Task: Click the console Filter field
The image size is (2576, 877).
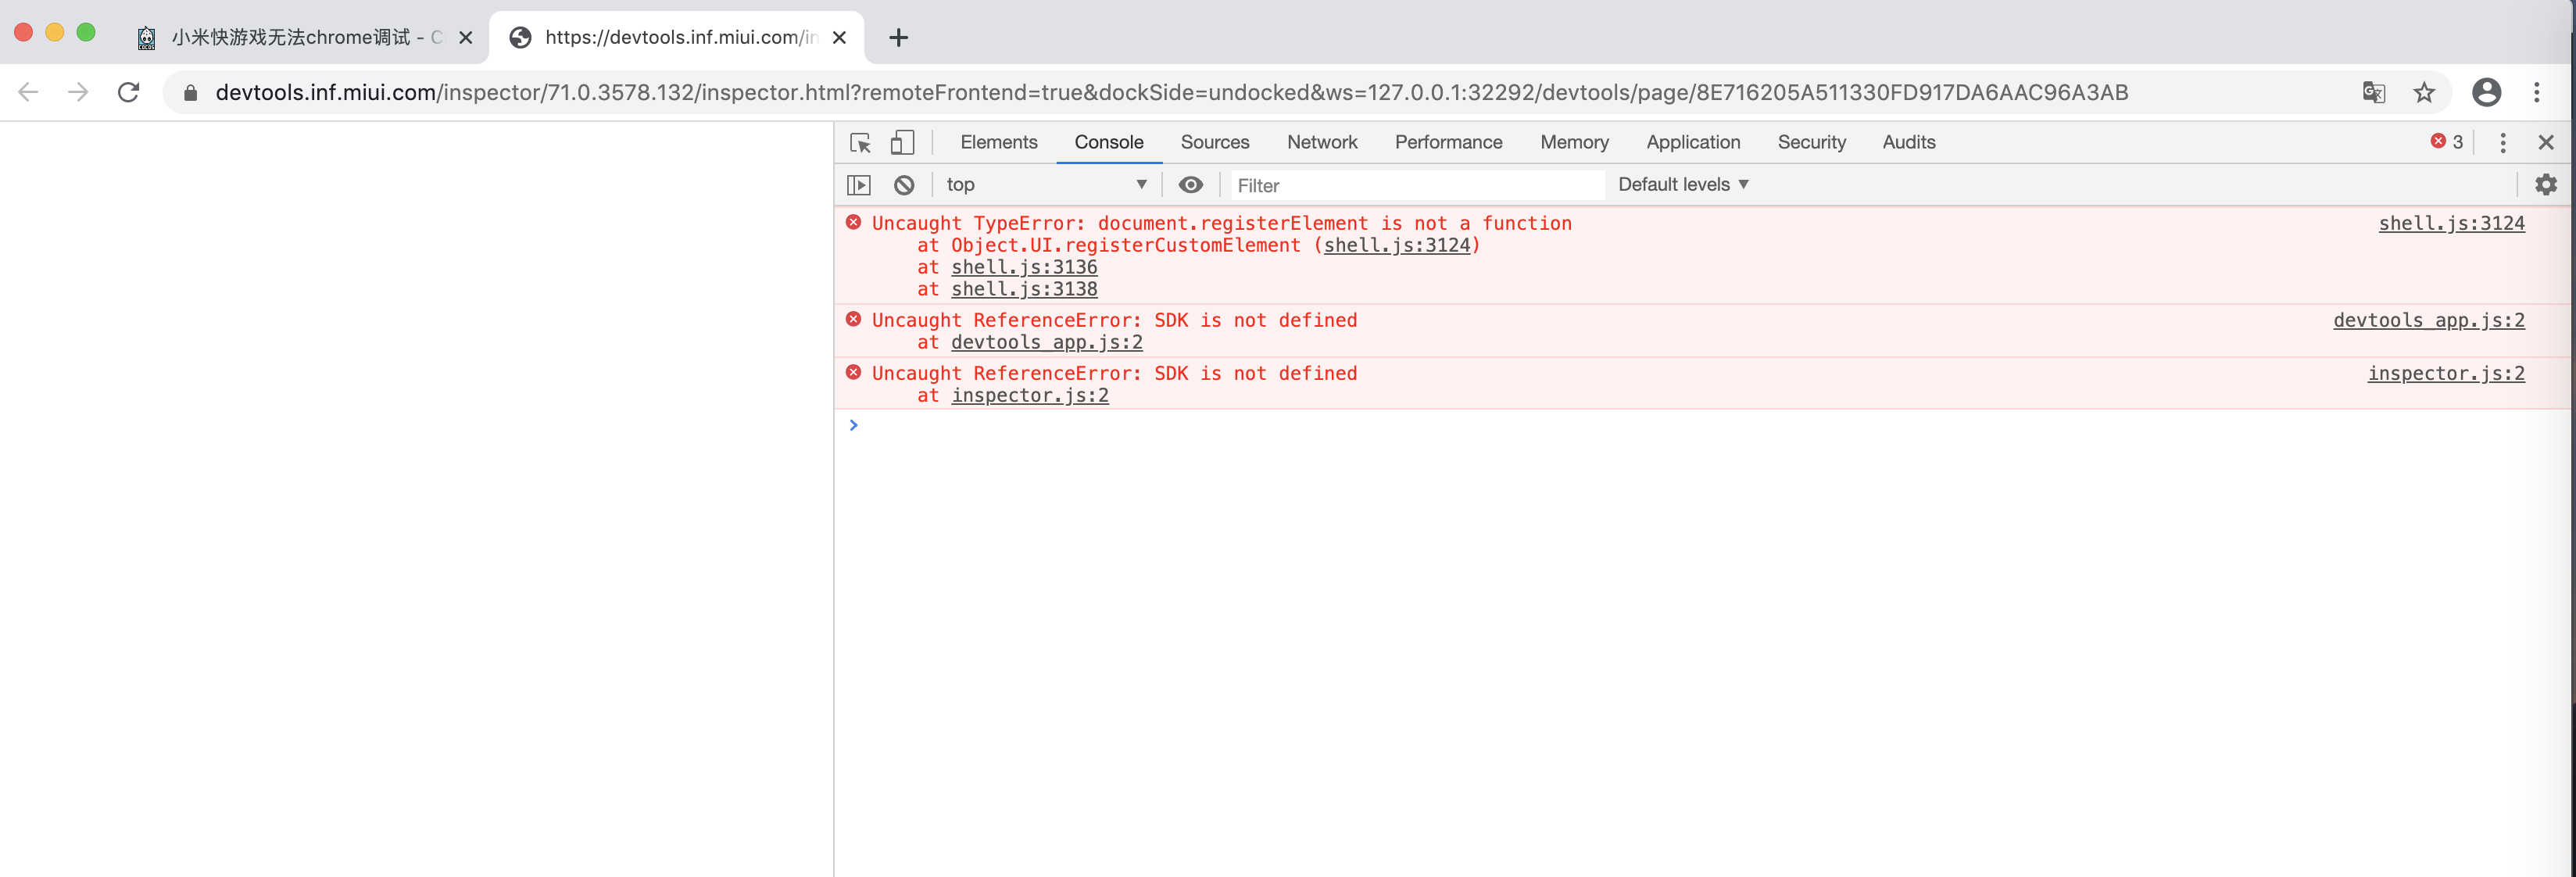Action: coord(1415,185)
